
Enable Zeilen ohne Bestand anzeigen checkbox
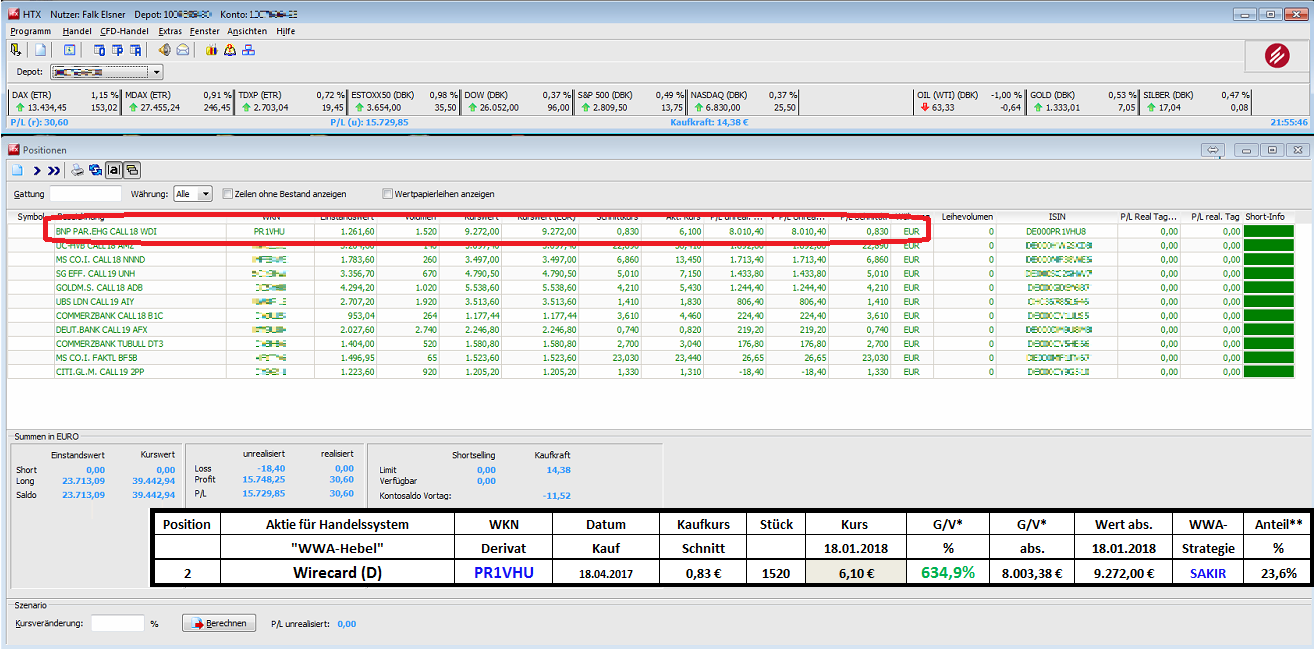[x=228, y=194]
